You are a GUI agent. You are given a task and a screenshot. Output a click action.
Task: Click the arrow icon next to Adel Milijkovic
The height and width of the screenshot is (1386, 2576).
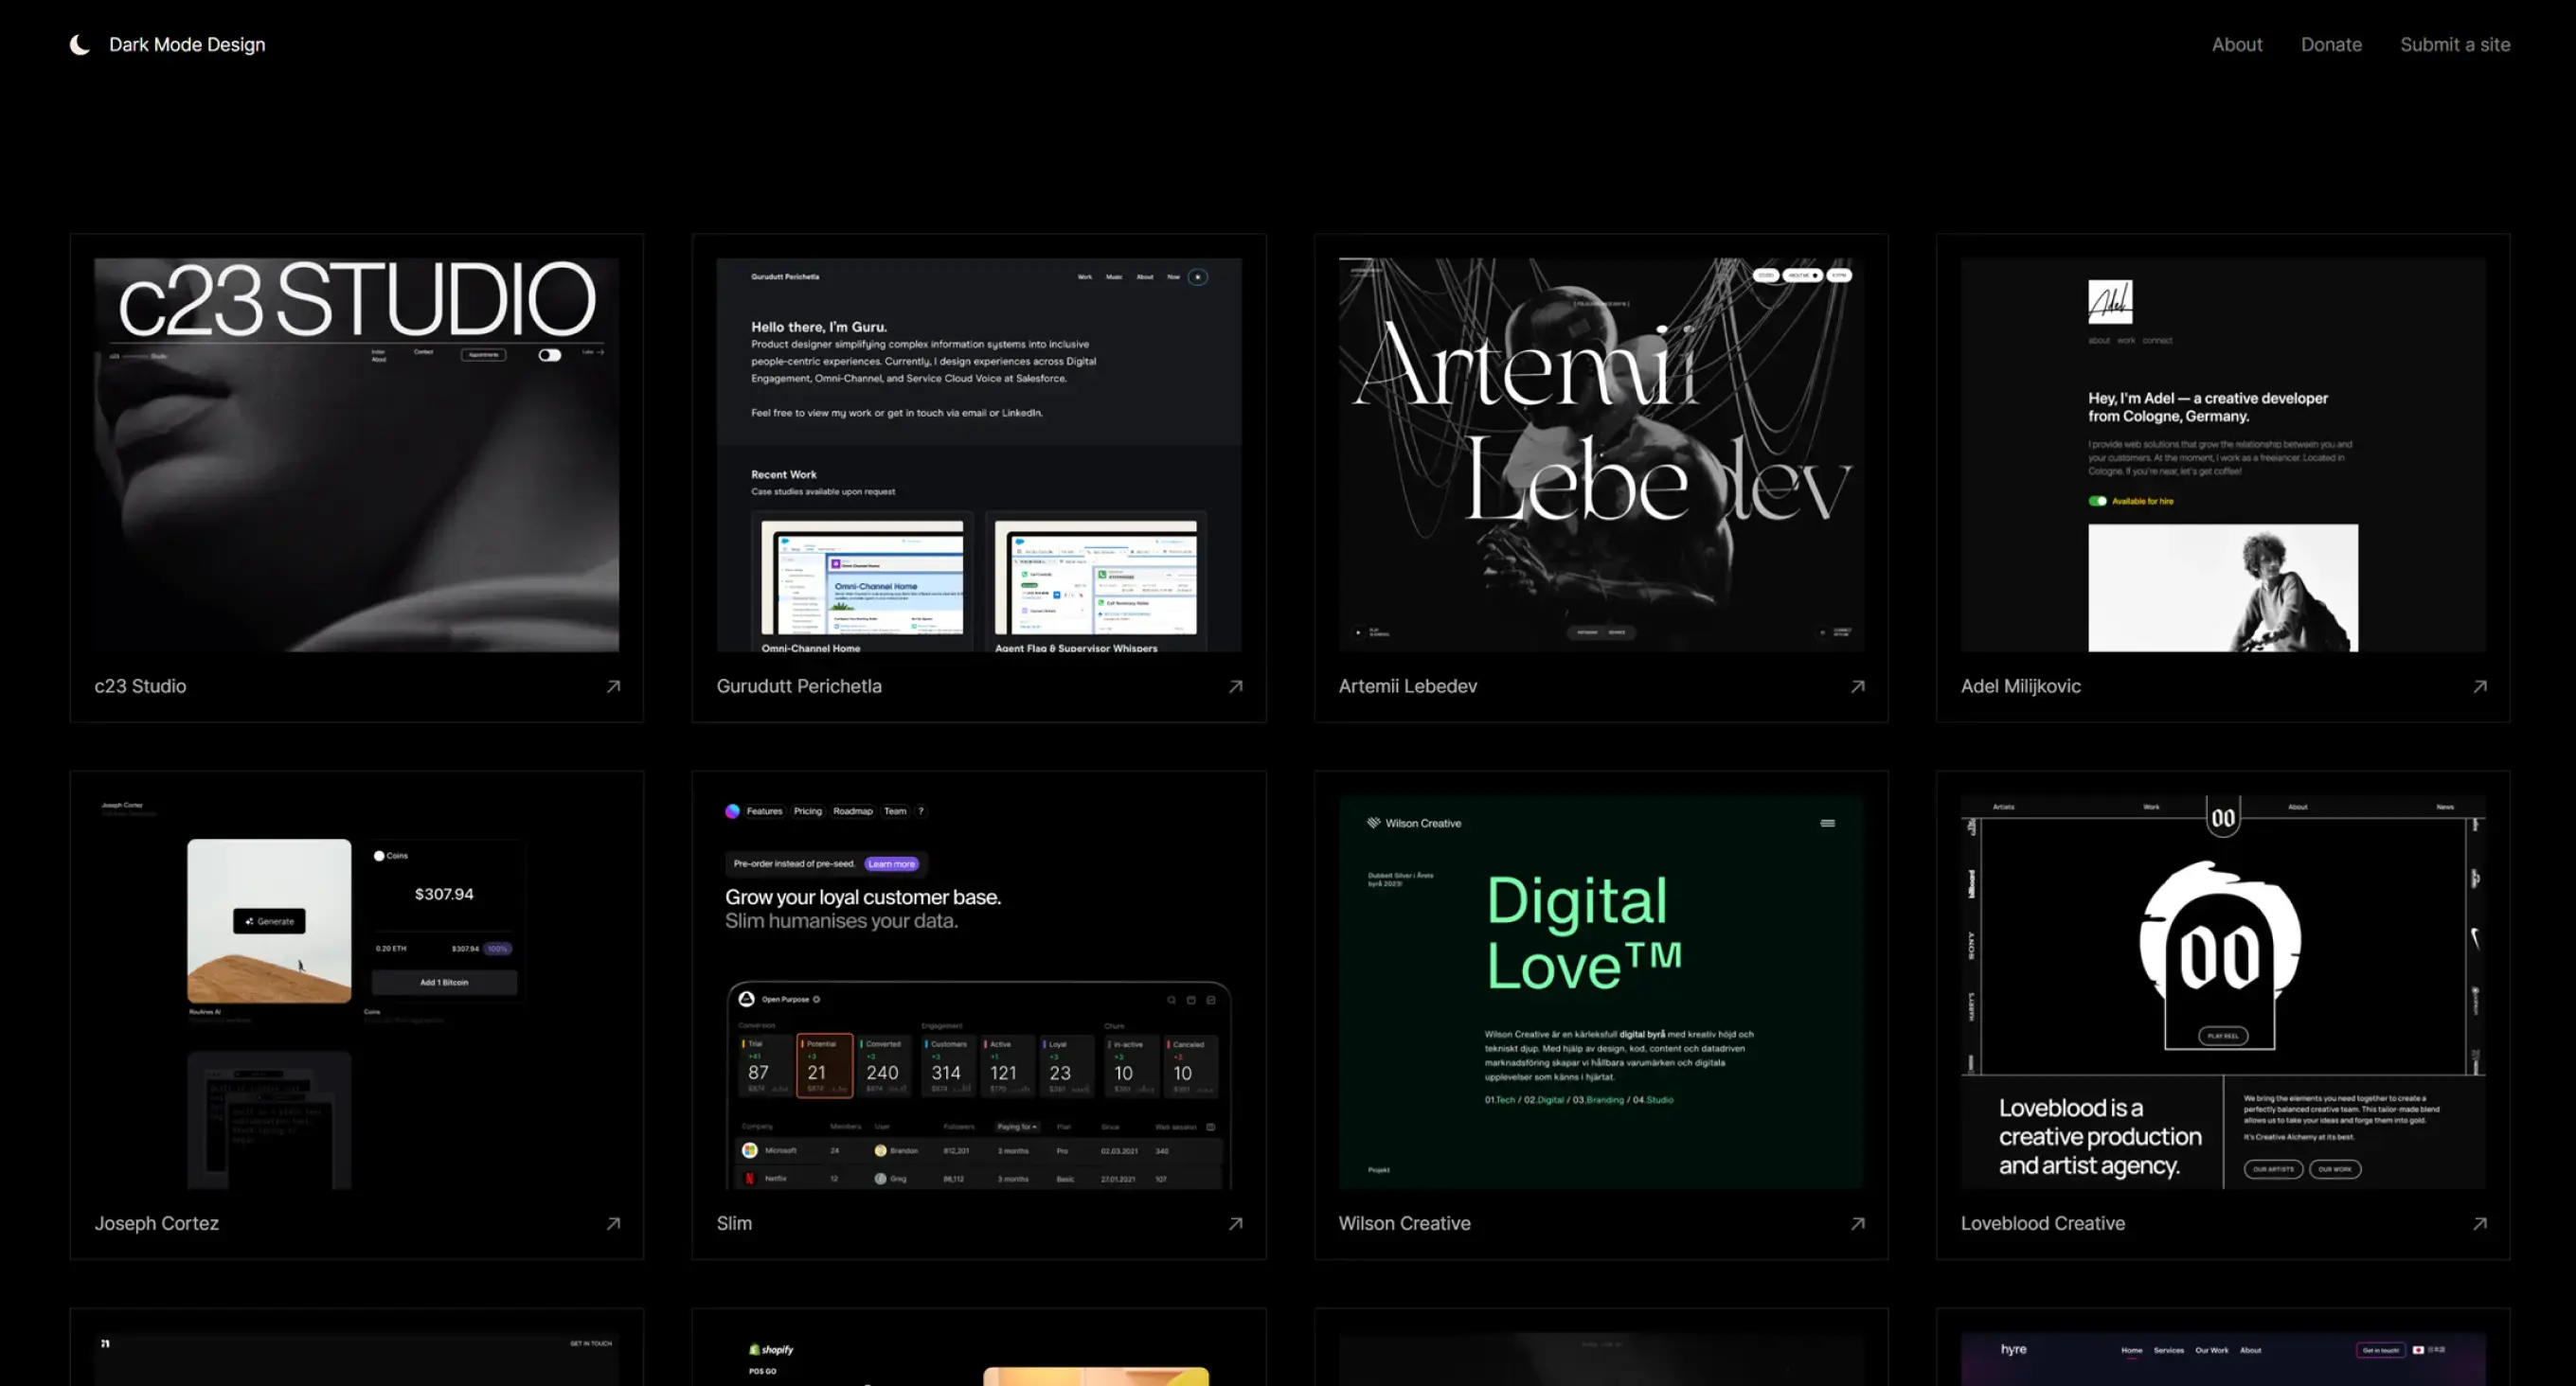point(2479,686)
